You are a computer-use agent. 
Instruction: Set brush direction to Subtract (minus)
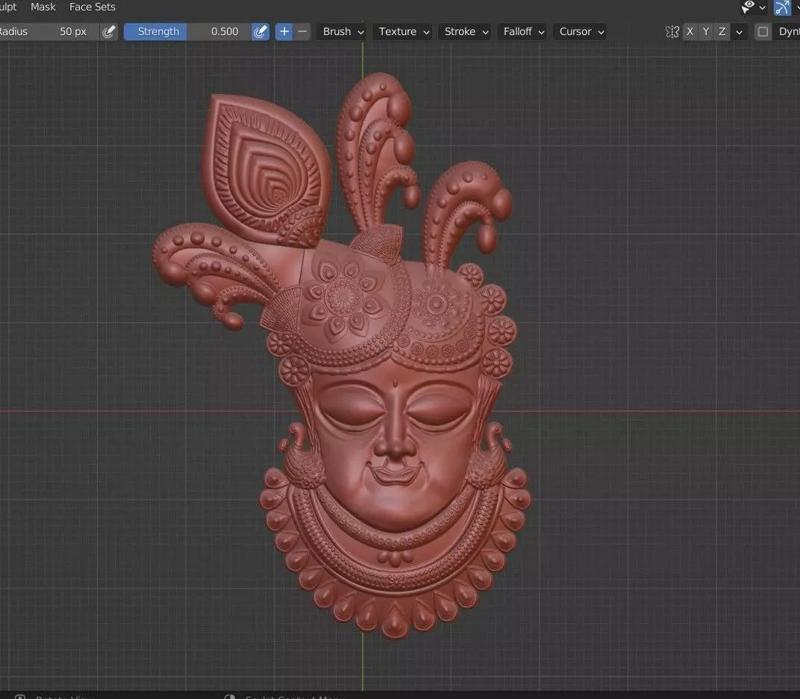(x=303, y=32)
